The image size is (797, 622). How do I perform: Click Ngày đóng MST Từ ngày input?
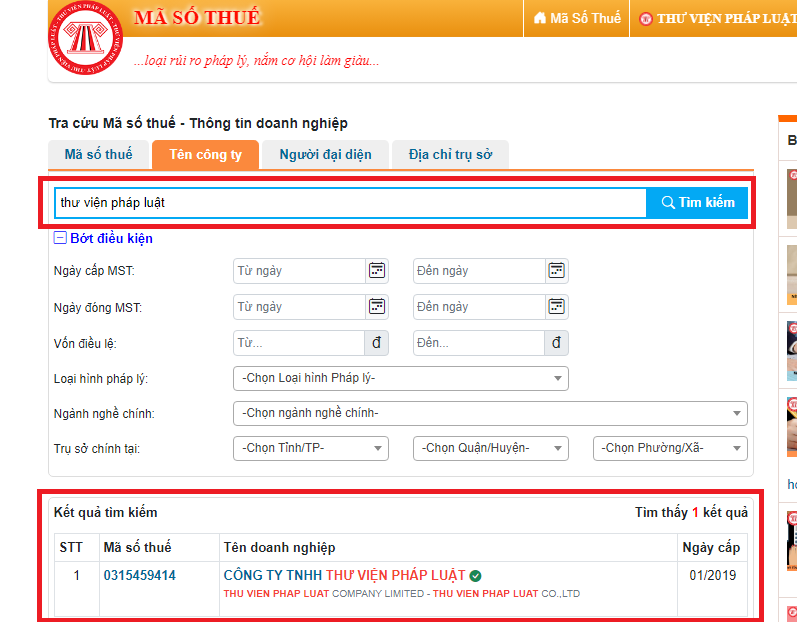pyautogui.click(x=299, y=307)
